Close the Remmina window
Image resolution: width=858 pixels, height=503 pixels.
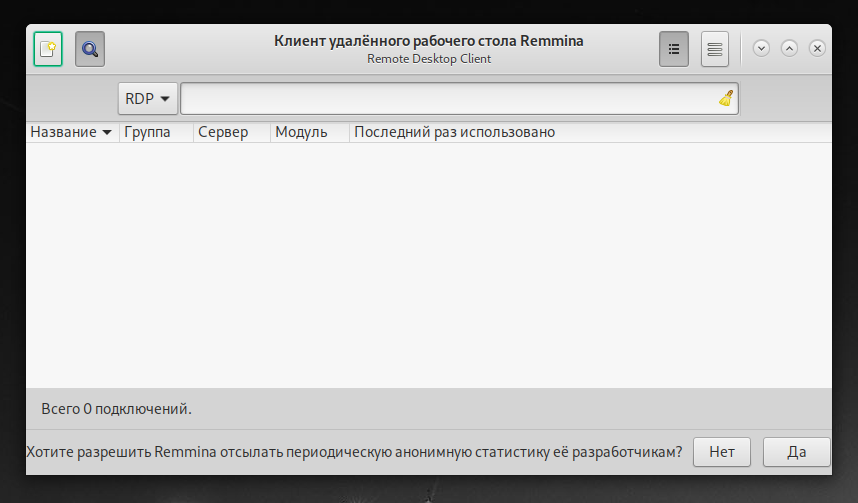tap(817, 48)
